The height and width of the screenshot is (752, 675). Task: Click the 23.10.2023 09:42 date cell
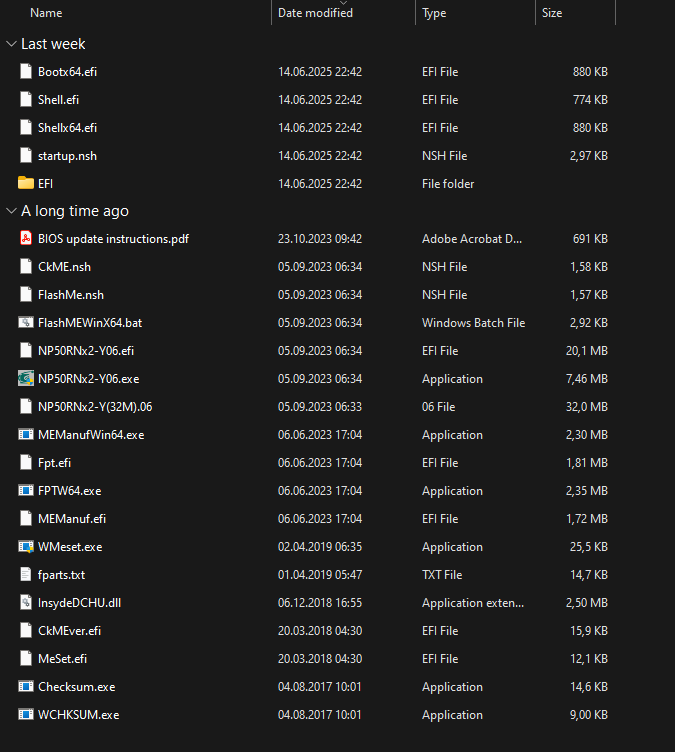tap(320, 238)
